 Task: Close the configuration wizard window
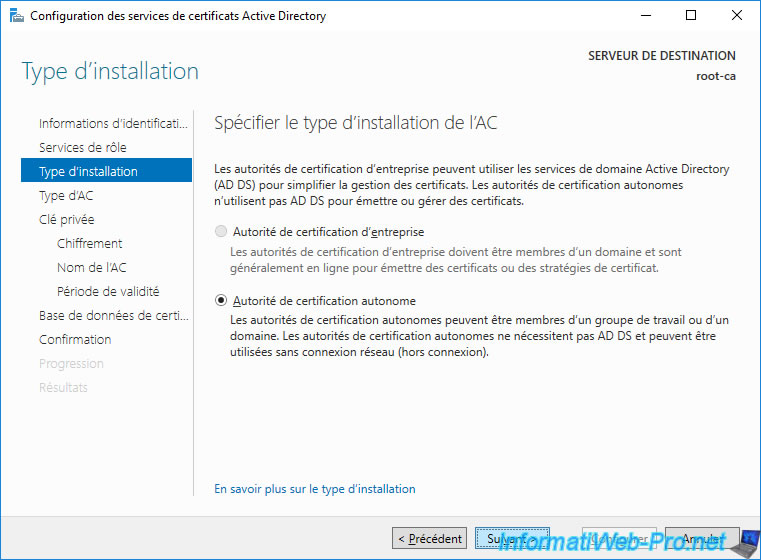pyautogui.click(x=736, y=16)
